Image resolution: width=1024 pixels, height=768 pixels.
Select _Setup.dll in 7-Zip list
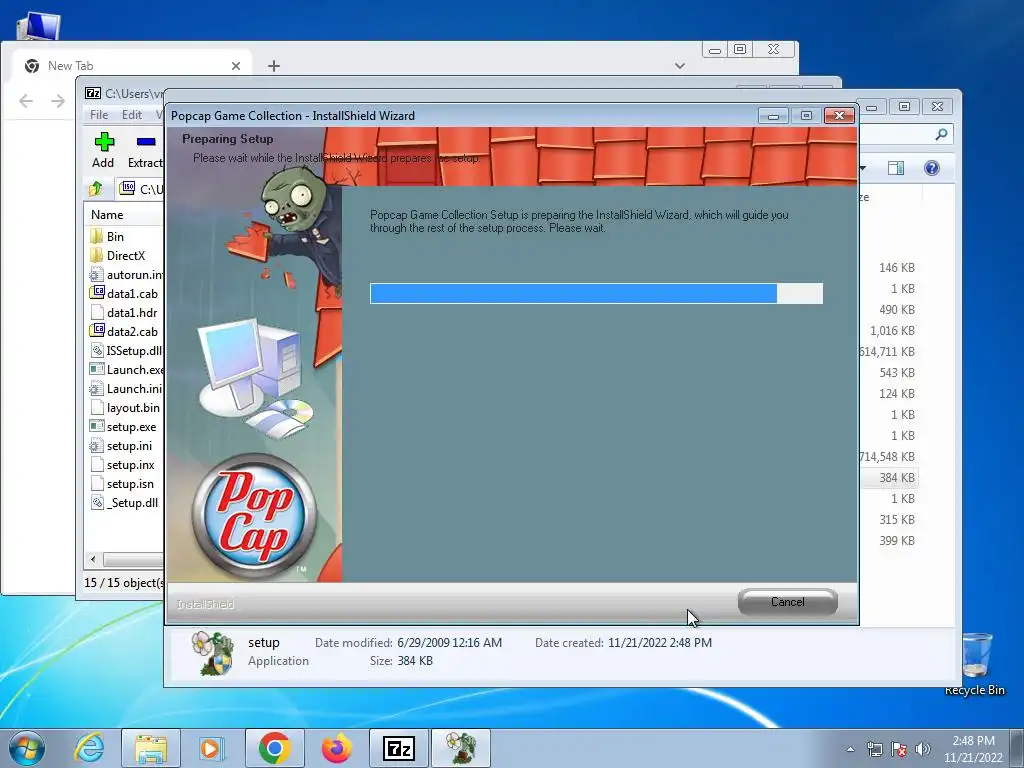133,502
